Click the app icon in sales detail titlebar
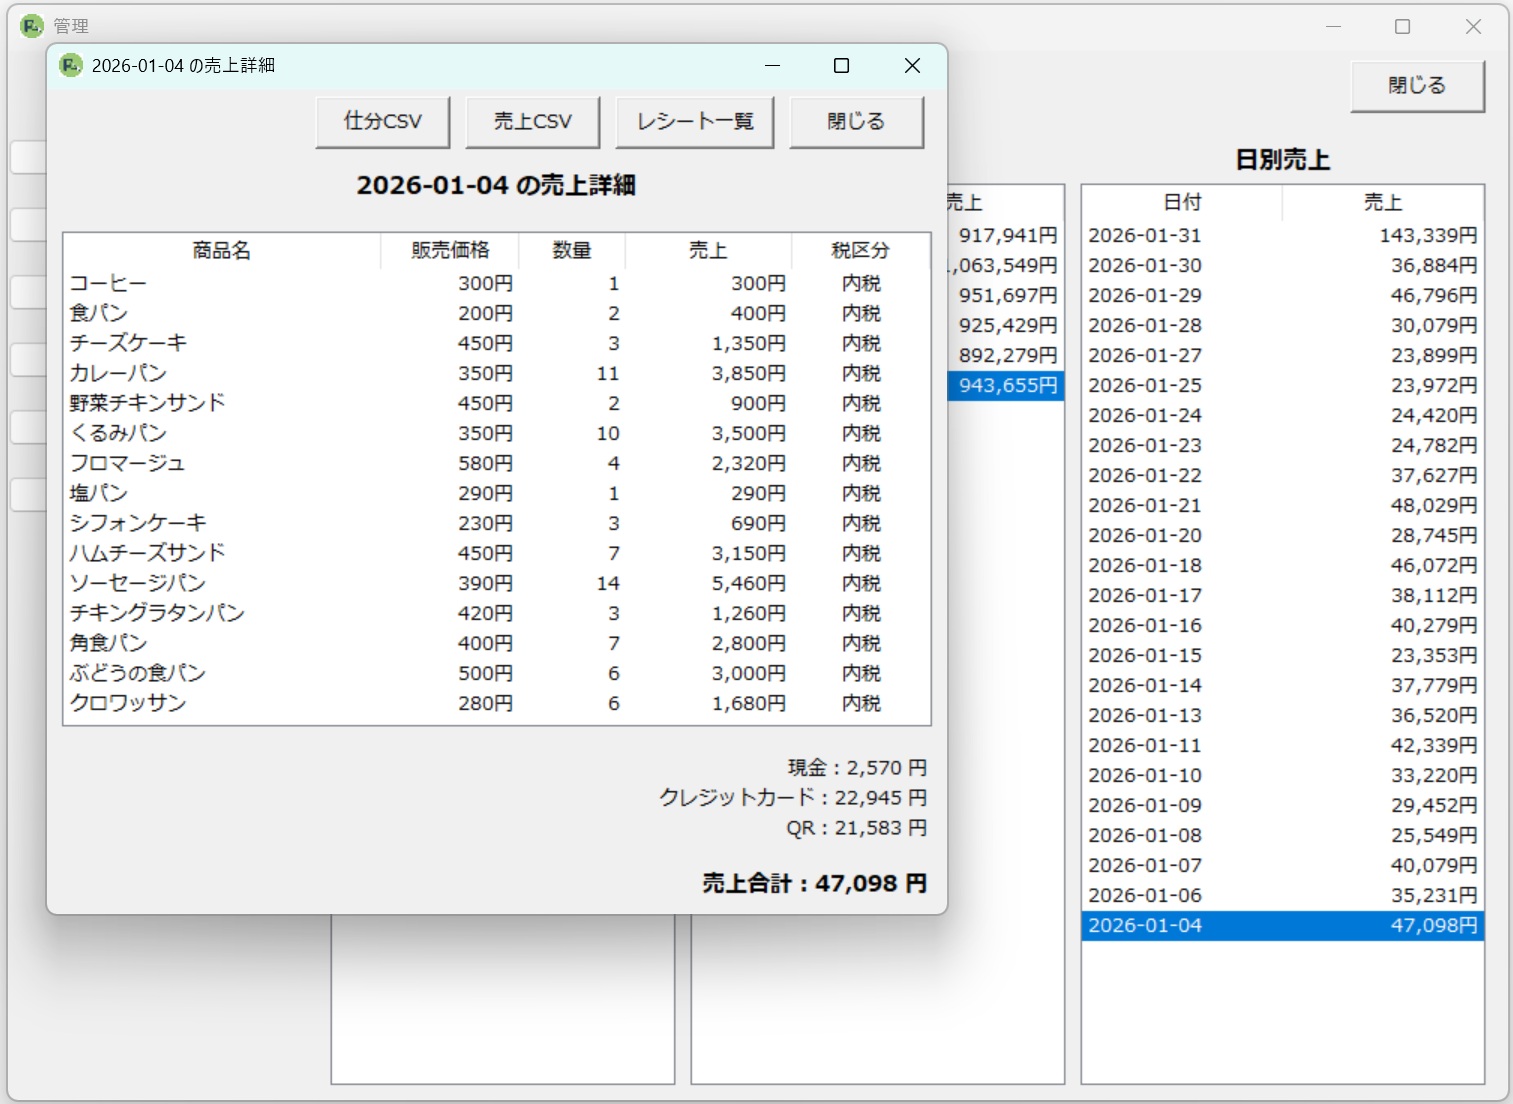The width and height of the screenshot is (1513, 1104). 70,66
